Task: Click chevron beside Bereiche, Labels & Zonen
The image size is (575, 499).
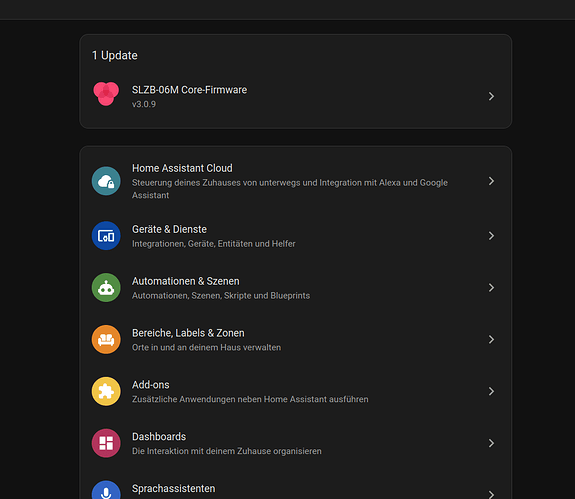Action: [491, 340]
